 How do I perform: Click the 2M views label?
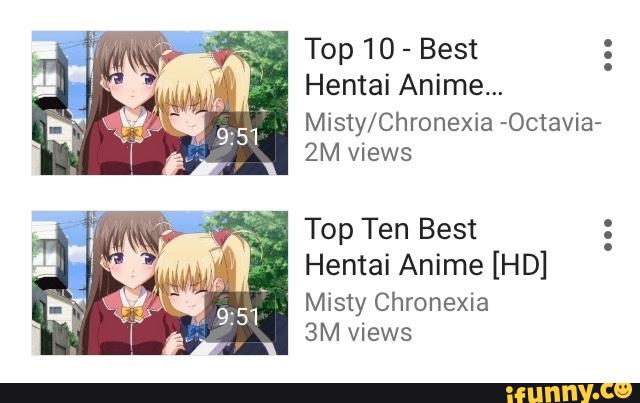click(358, 153)
